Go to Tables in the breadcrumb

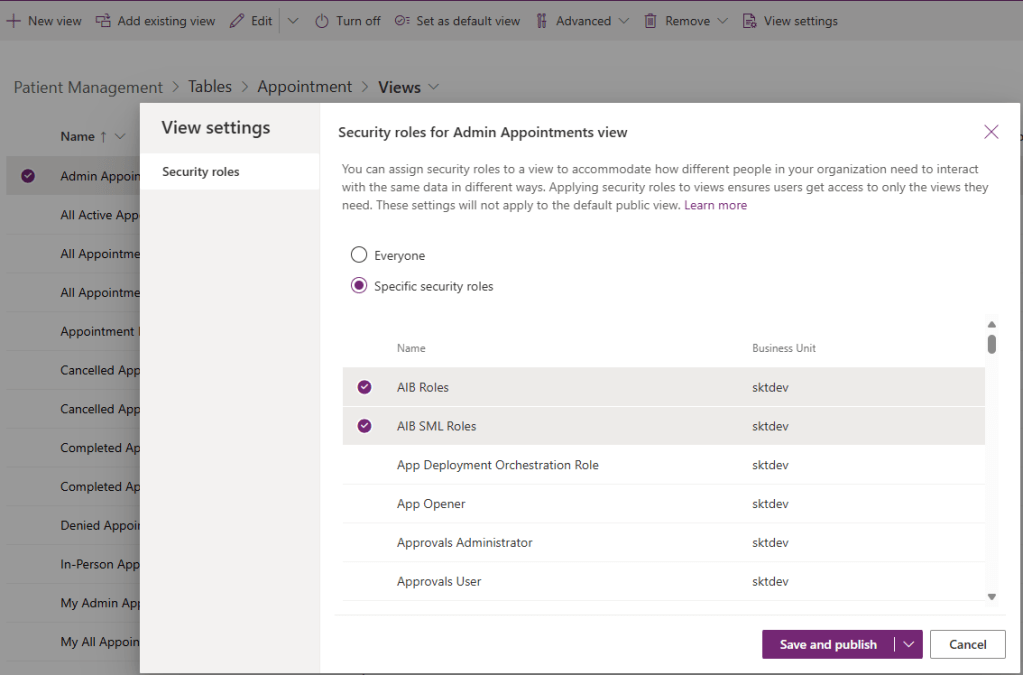click(210, 87)
